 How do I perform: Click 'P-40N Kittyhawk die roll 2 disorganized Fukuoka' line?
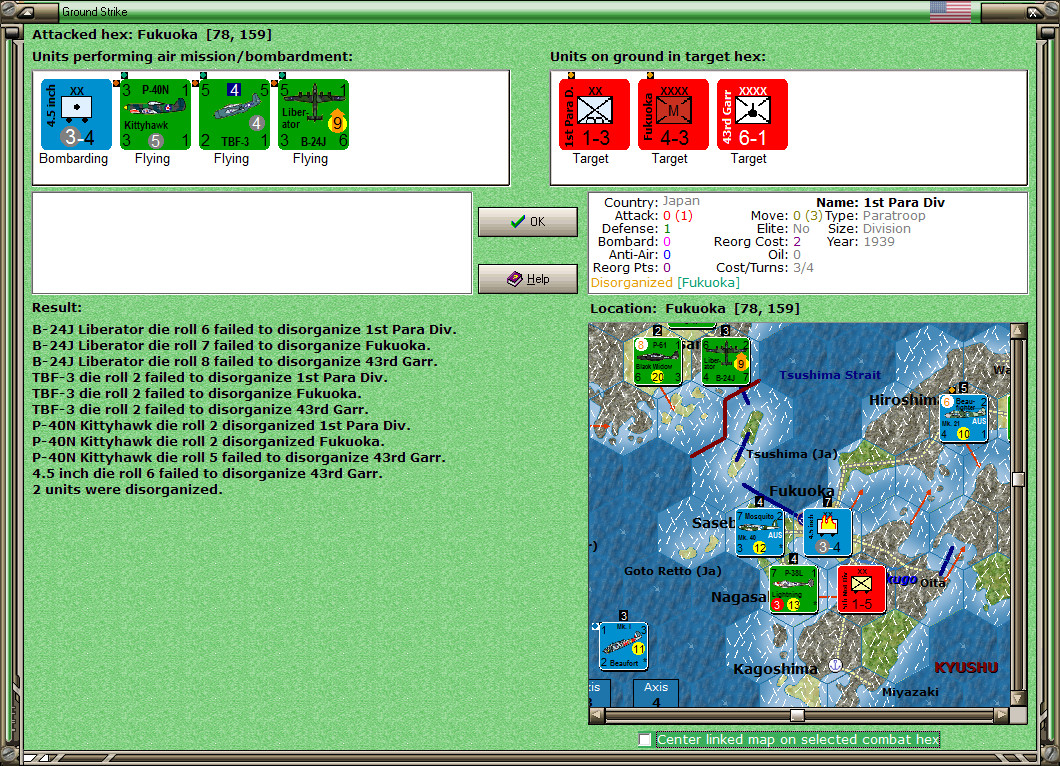point(208,441)
